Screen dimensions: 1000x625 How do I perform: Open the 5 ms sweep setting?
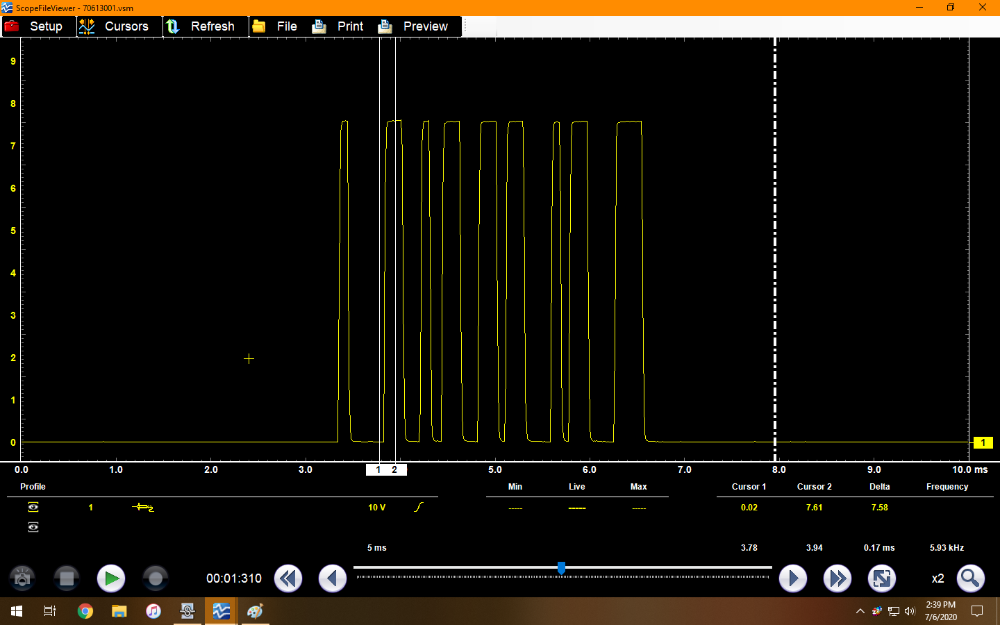376,548
